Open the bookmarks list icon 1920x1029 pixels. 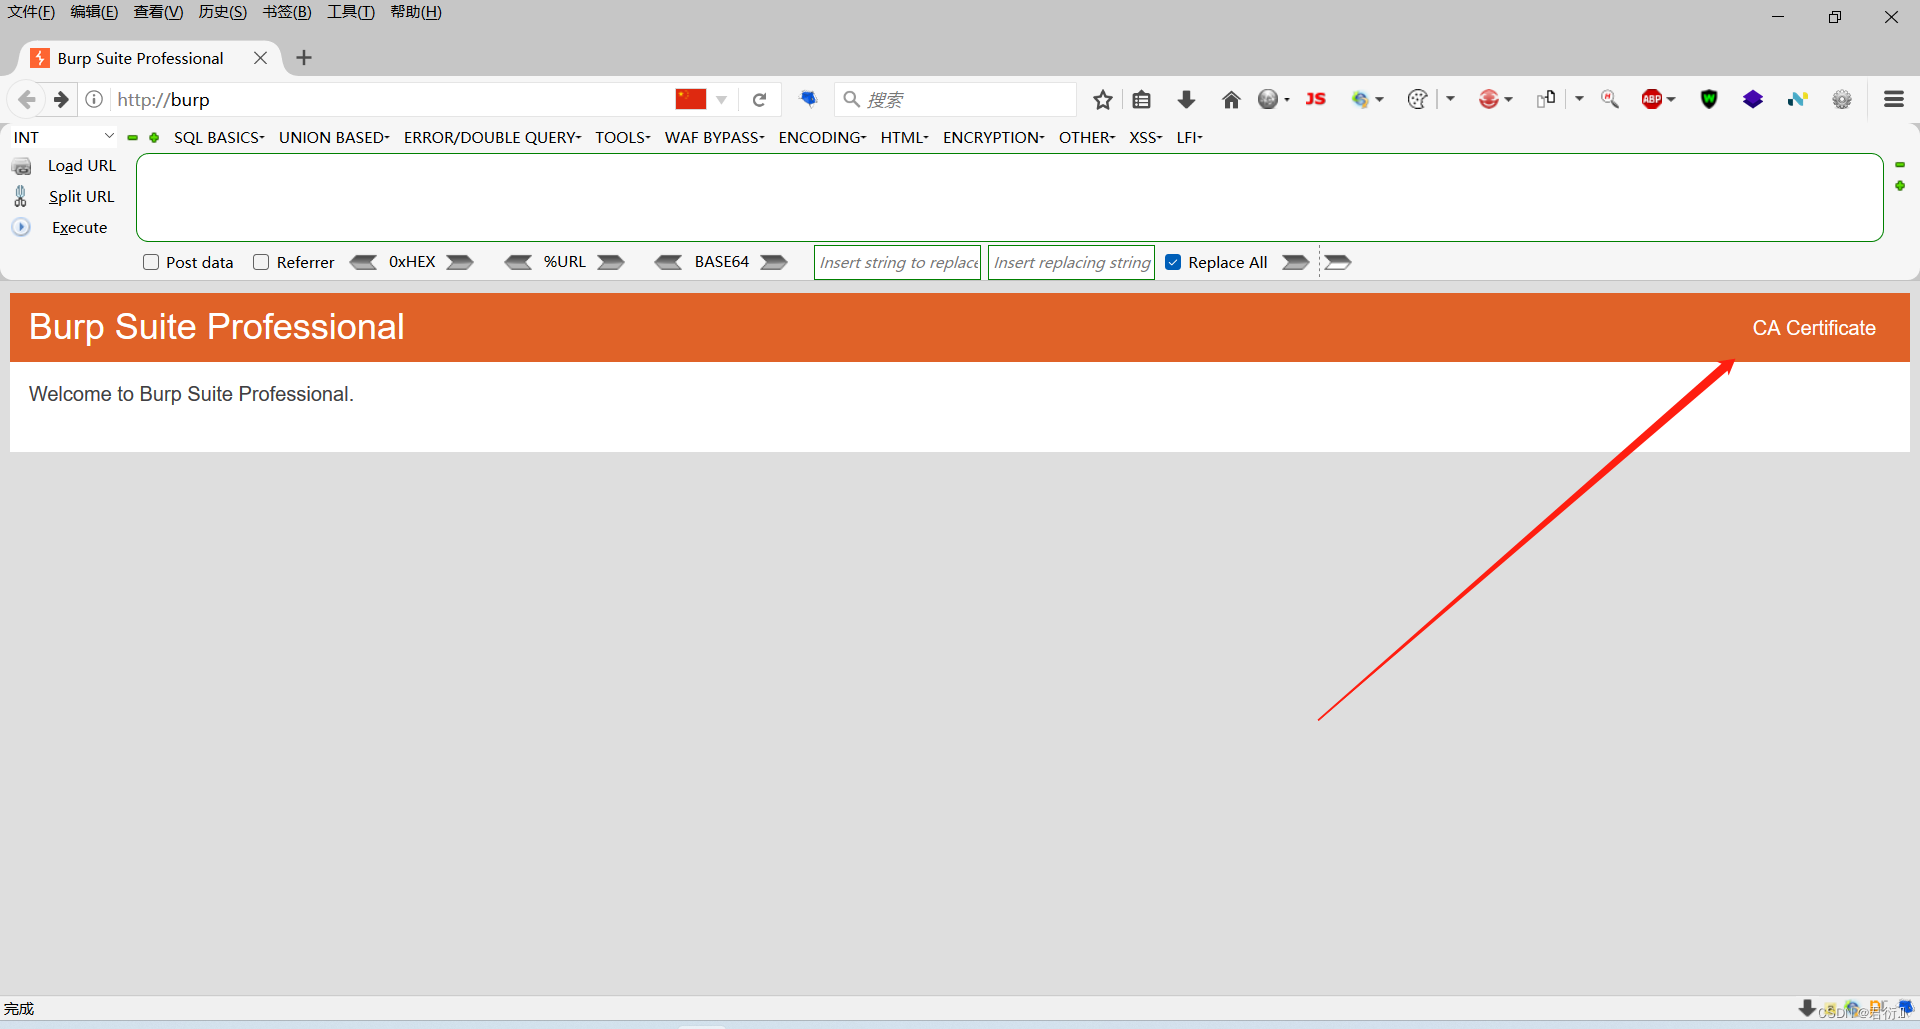[1142, 99]
